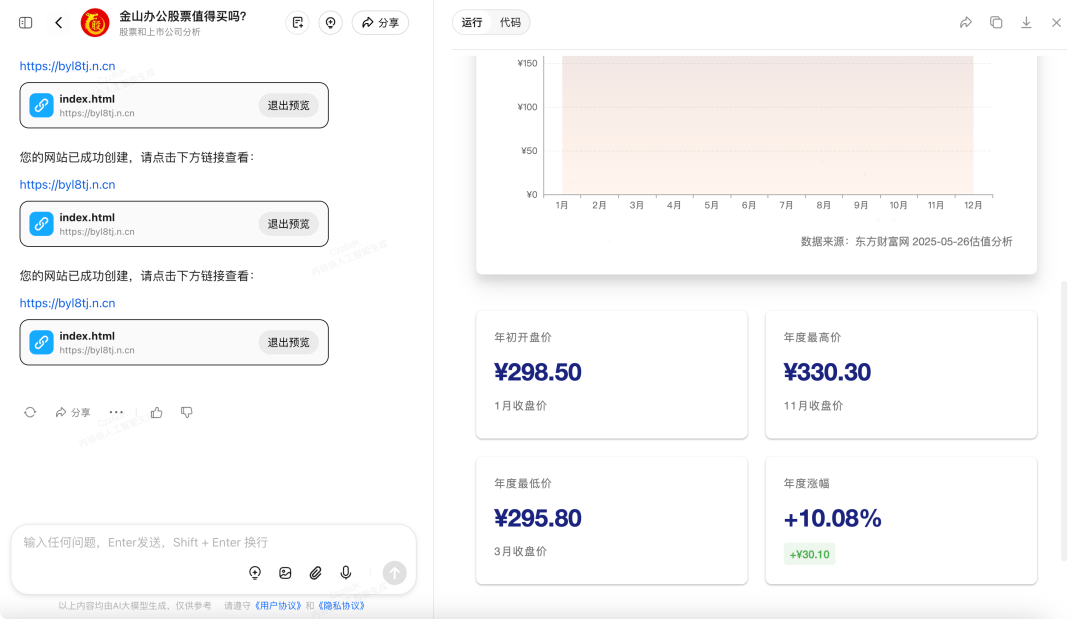
Task: Copy preview with duplicate icon
Action: pyautogui.click(x=996, y=23)
